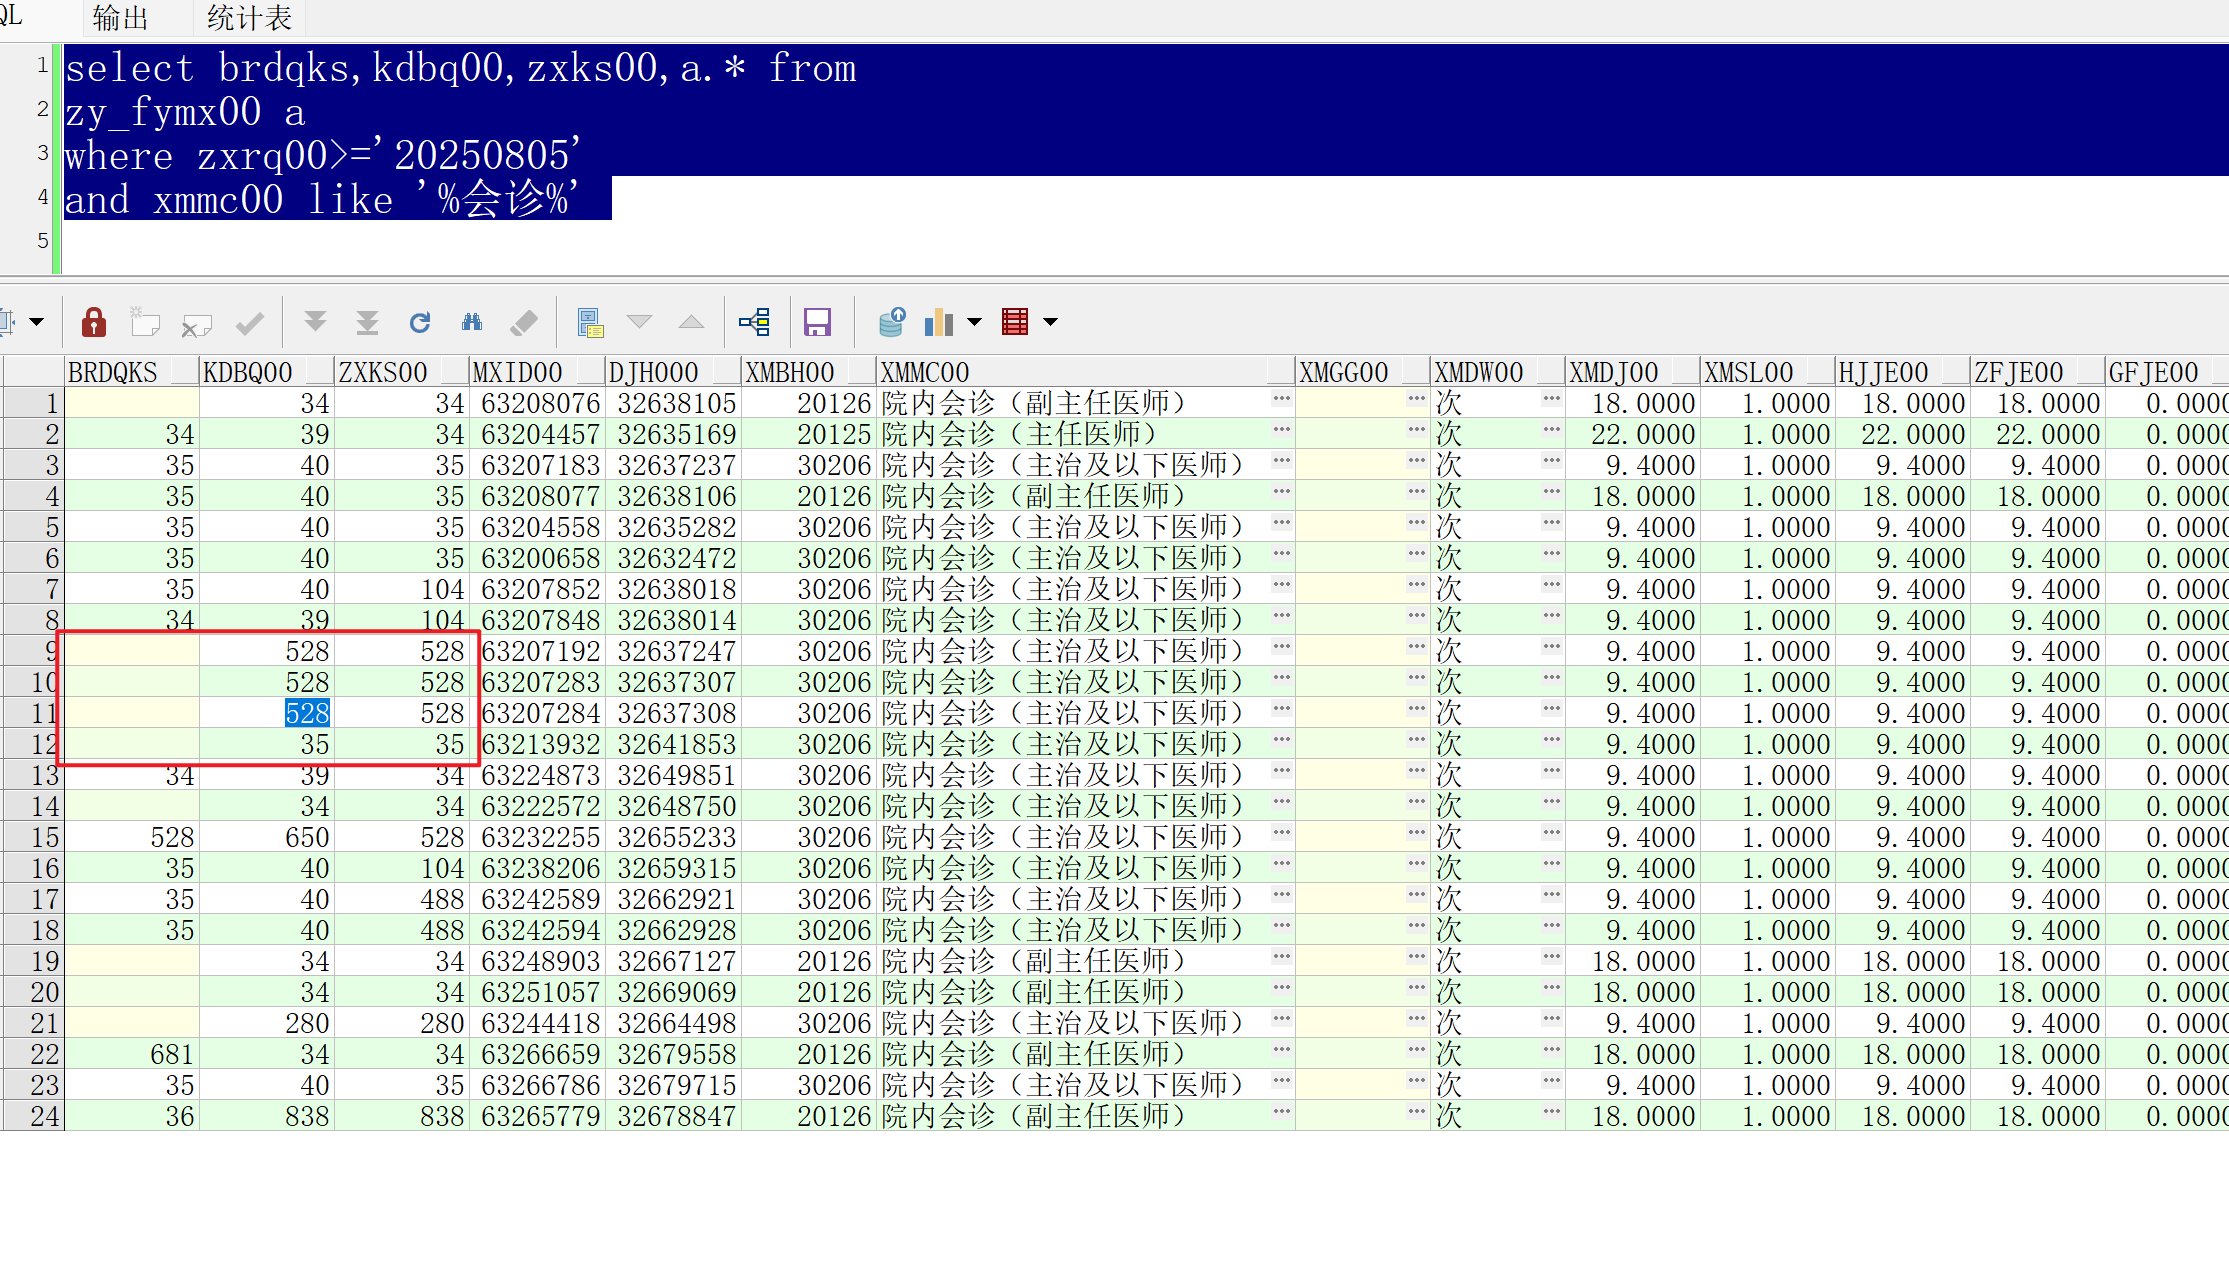2229x1287 pixels.
Task: Switch to the 输出 tab
Action: point(120,18)
